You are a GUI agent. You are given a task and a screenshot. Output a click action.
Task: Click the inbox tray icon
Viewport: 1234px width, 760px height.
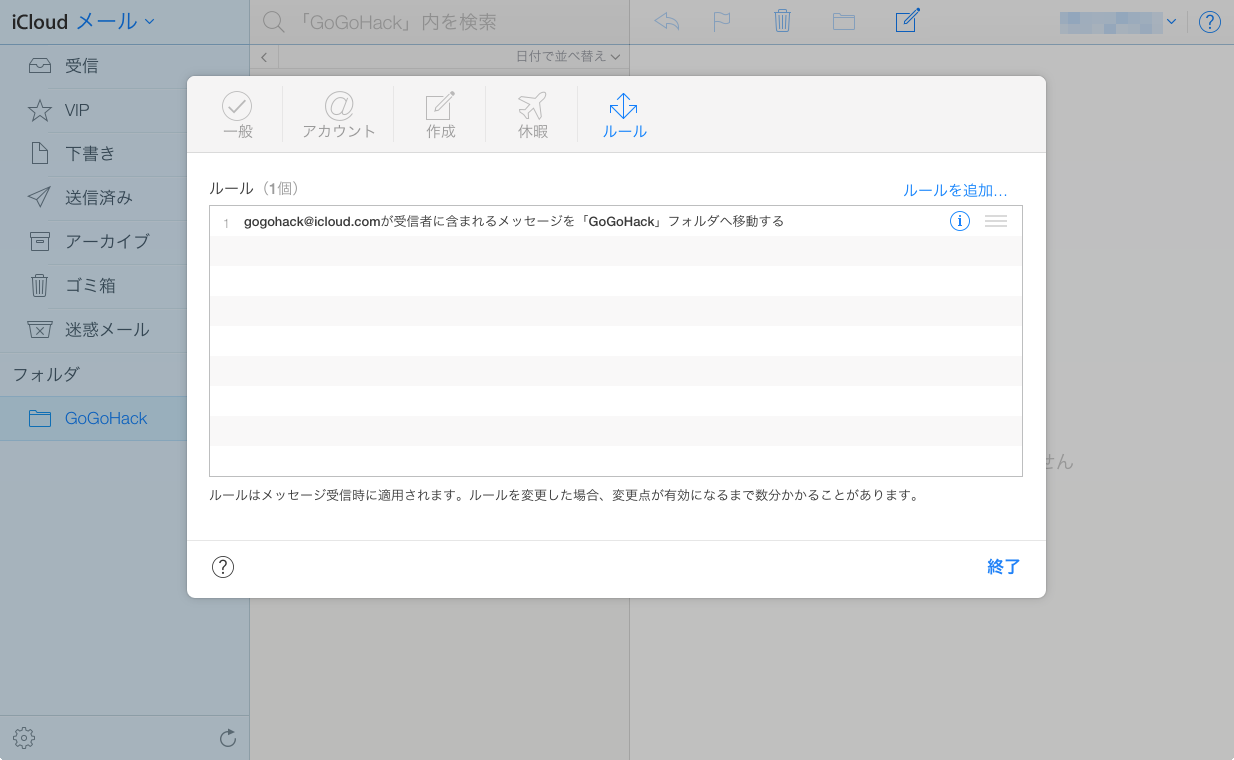[x=39, y=66]
